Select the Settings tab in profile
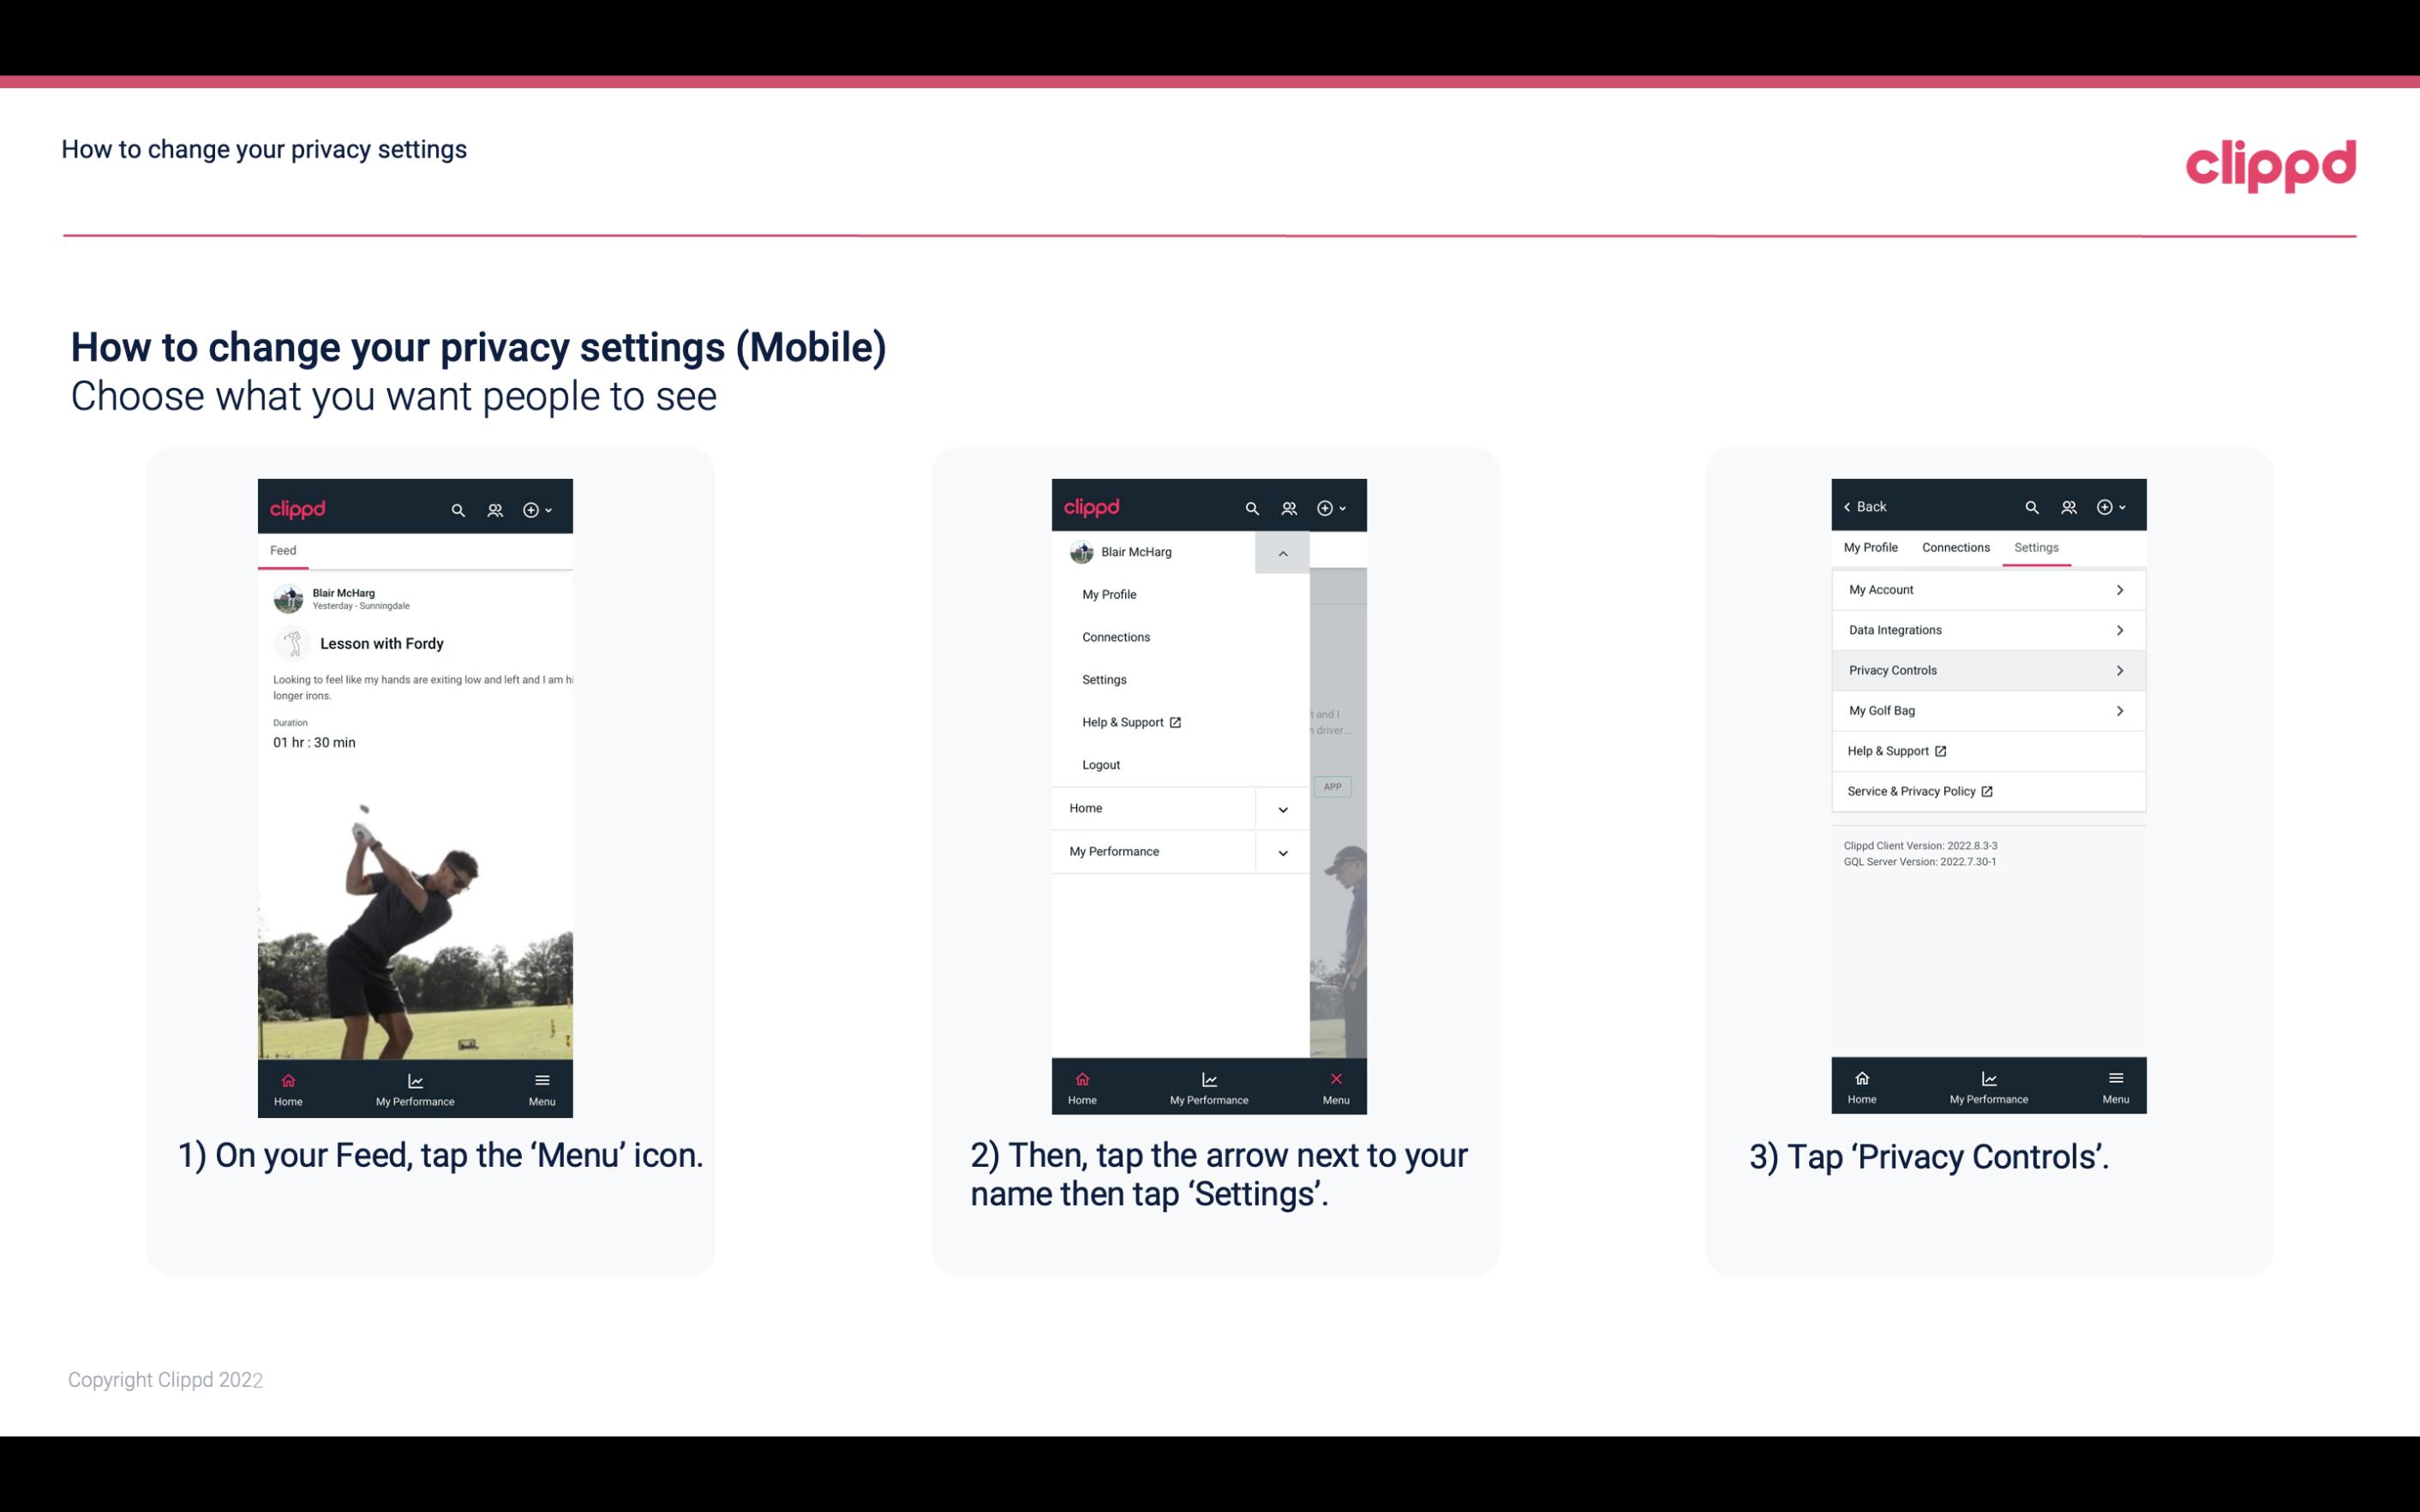 pos(2035,547)
